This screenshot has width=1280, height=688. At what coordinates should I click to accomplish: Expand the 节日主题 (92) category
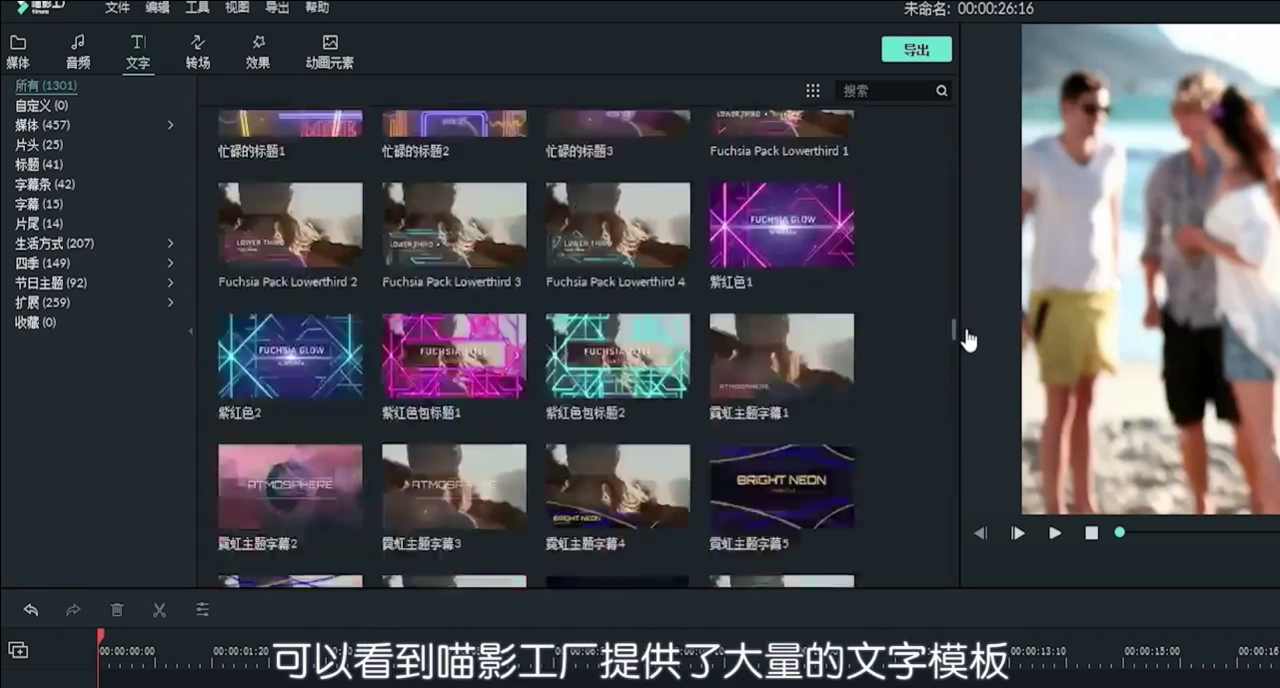coord(170,283)
